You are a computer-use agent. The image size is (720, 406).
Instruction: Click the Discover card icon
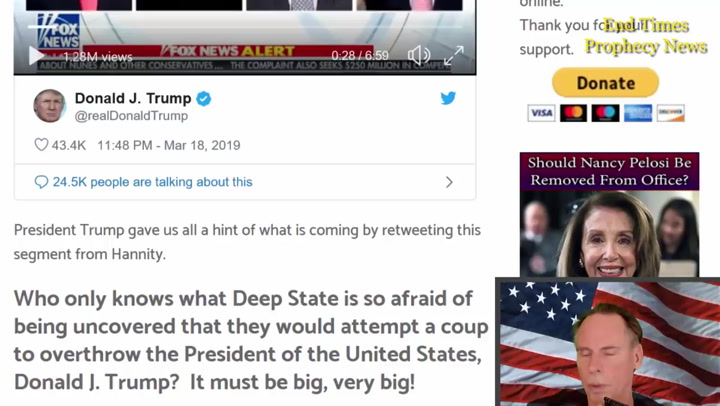[x=670, y=113]
